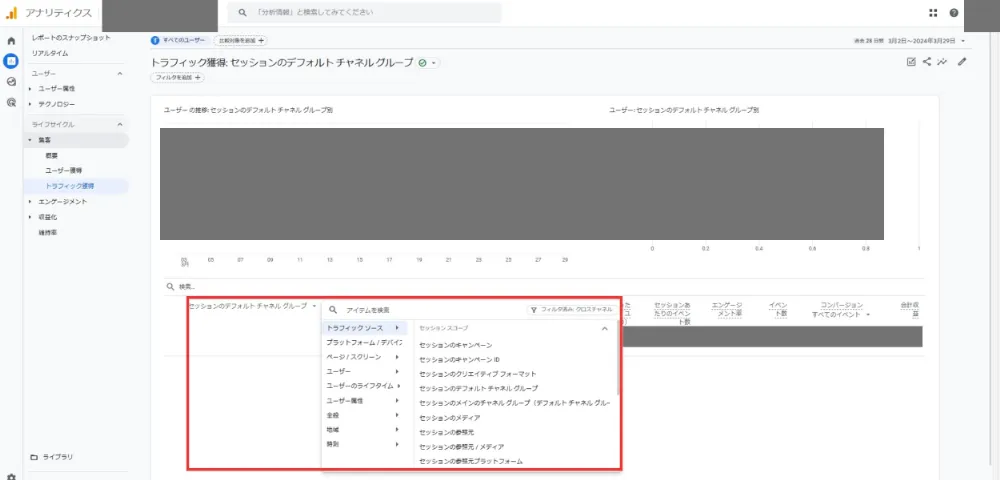Click 比較対象を追加 button
The width and height of the screenshot is (1000, 480).
coord(240,40)
